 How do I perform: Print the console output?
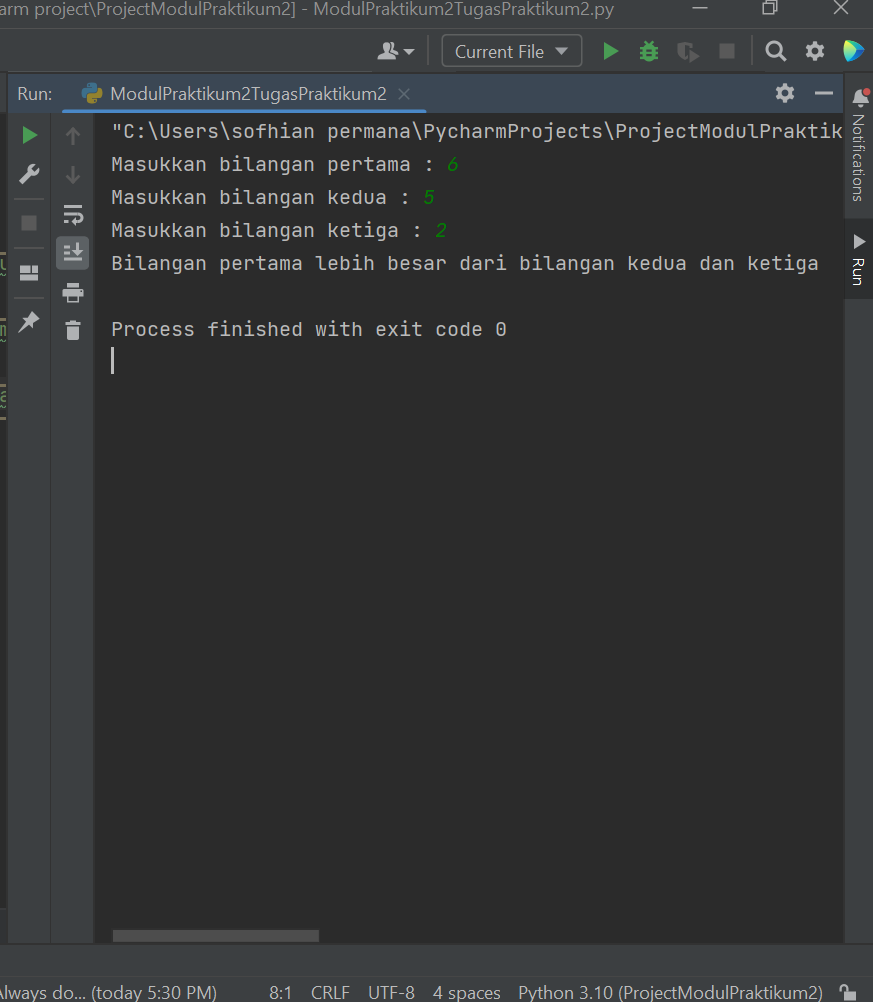[x=72, y=292]
